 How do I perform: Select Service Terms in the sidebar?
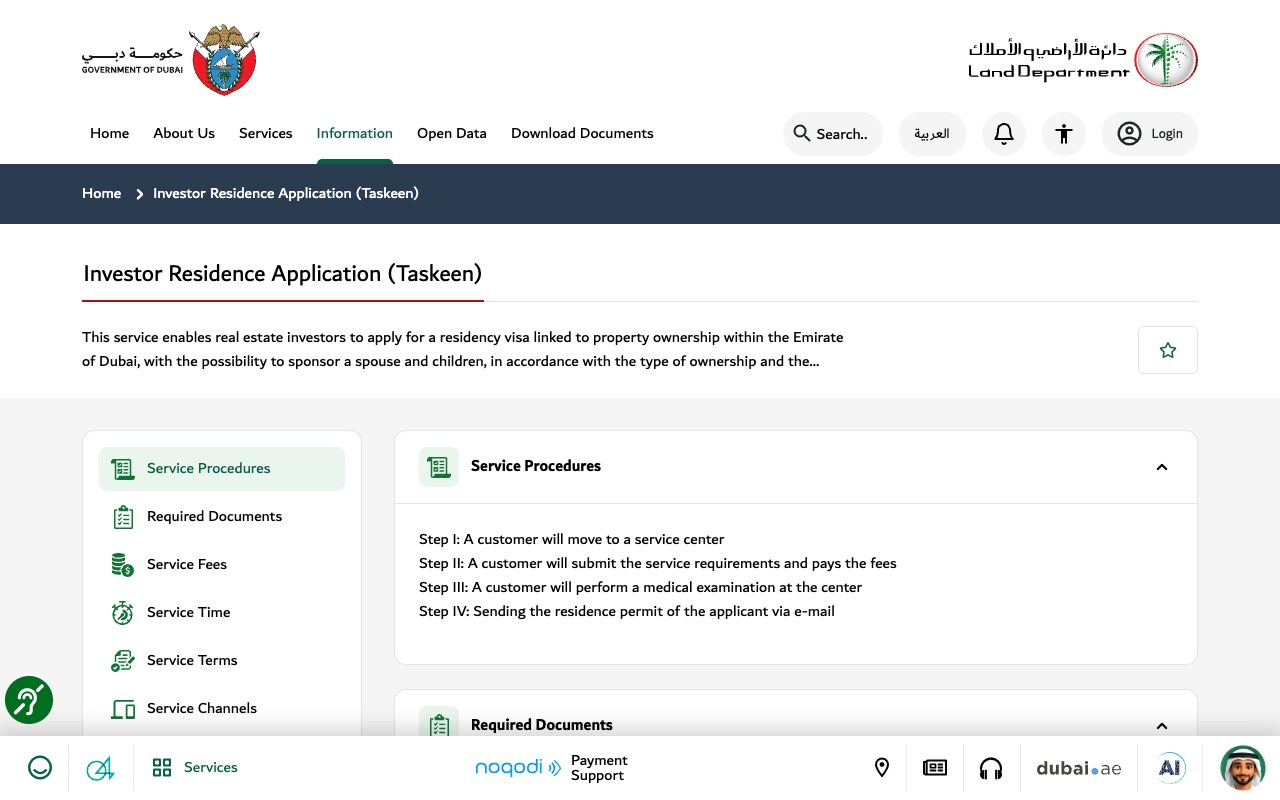222,661
